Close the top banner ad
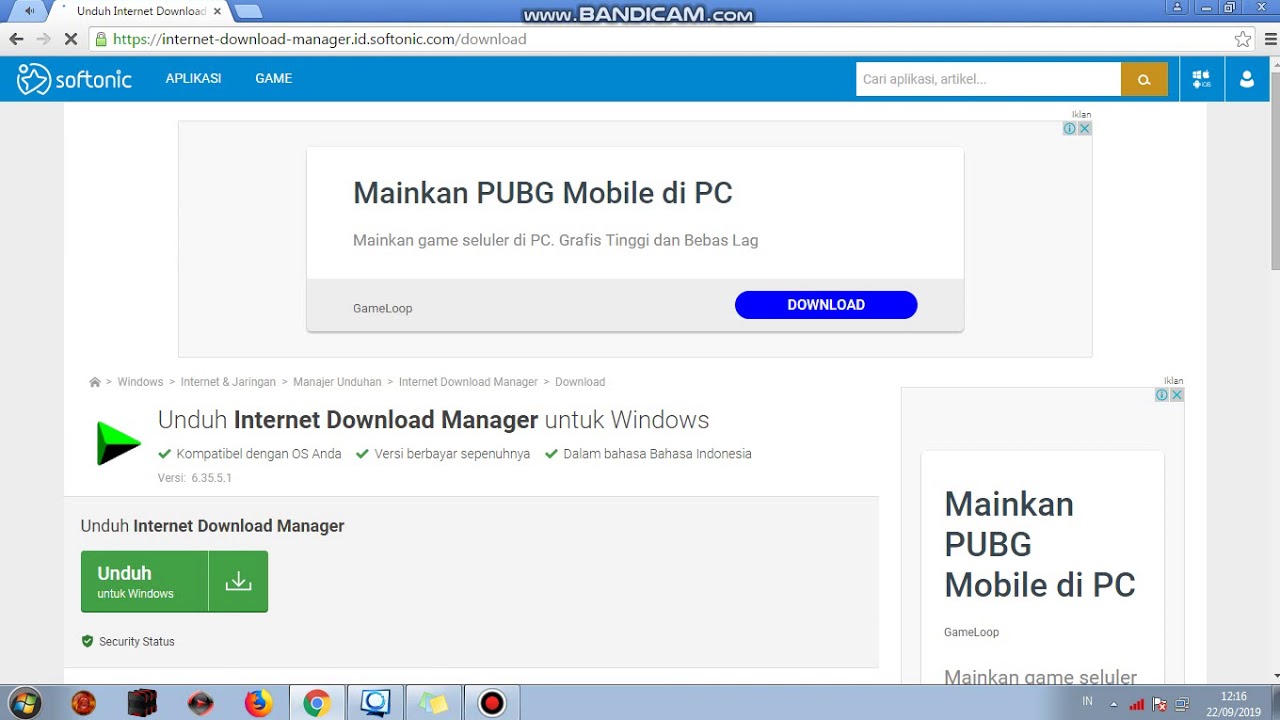 1084,129
